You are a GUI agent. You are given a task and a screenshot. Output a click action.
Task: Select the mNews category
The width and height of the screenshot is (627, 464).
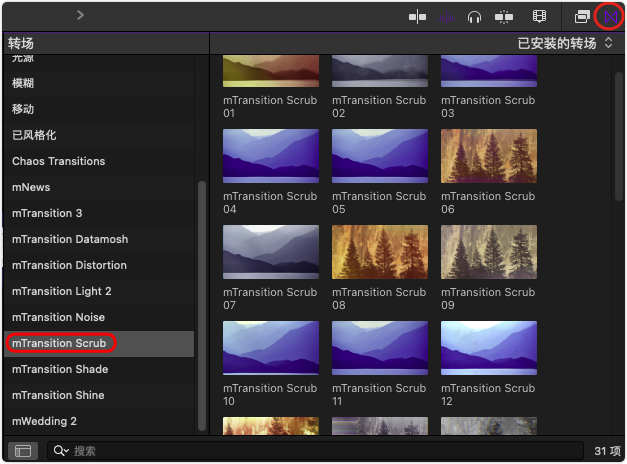[x=99, y=187]
